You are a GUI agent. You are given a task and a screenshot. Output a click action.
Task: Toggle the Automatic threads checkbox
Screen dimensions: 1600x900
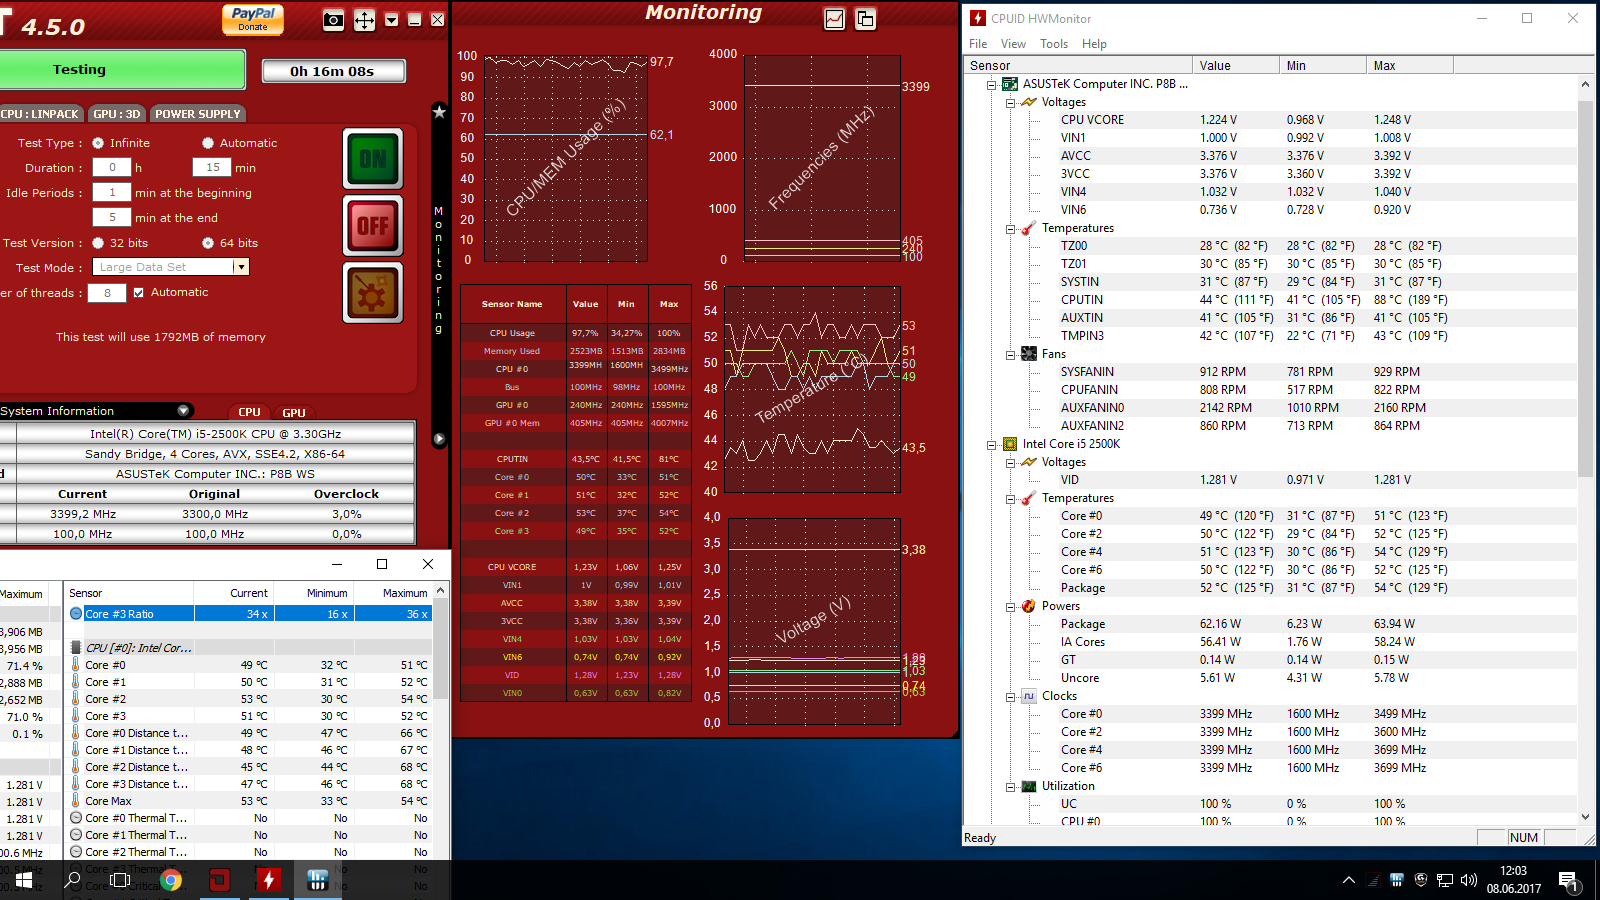(139, 293)
